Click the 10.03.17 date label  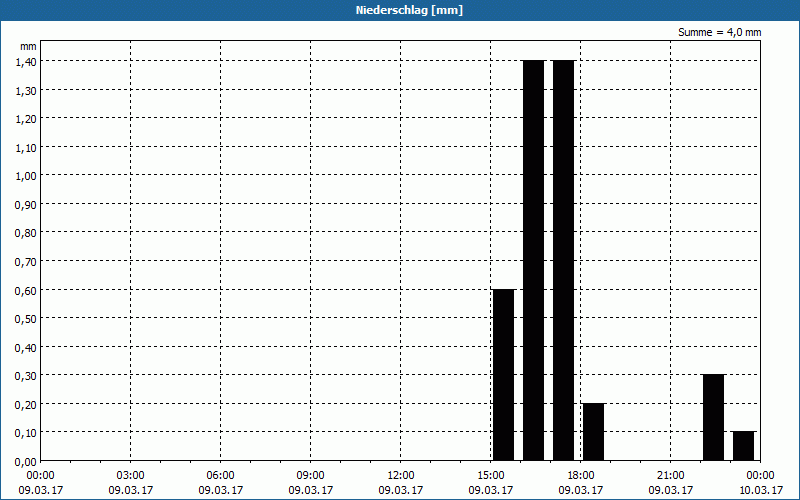760,490
